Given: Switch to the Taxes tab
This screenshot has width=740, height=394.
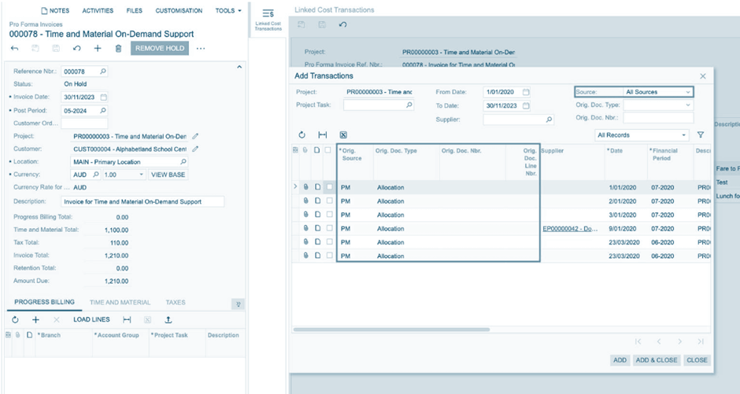Looking at the screenshot, I should pyautogui.click(x=176, y=302).
